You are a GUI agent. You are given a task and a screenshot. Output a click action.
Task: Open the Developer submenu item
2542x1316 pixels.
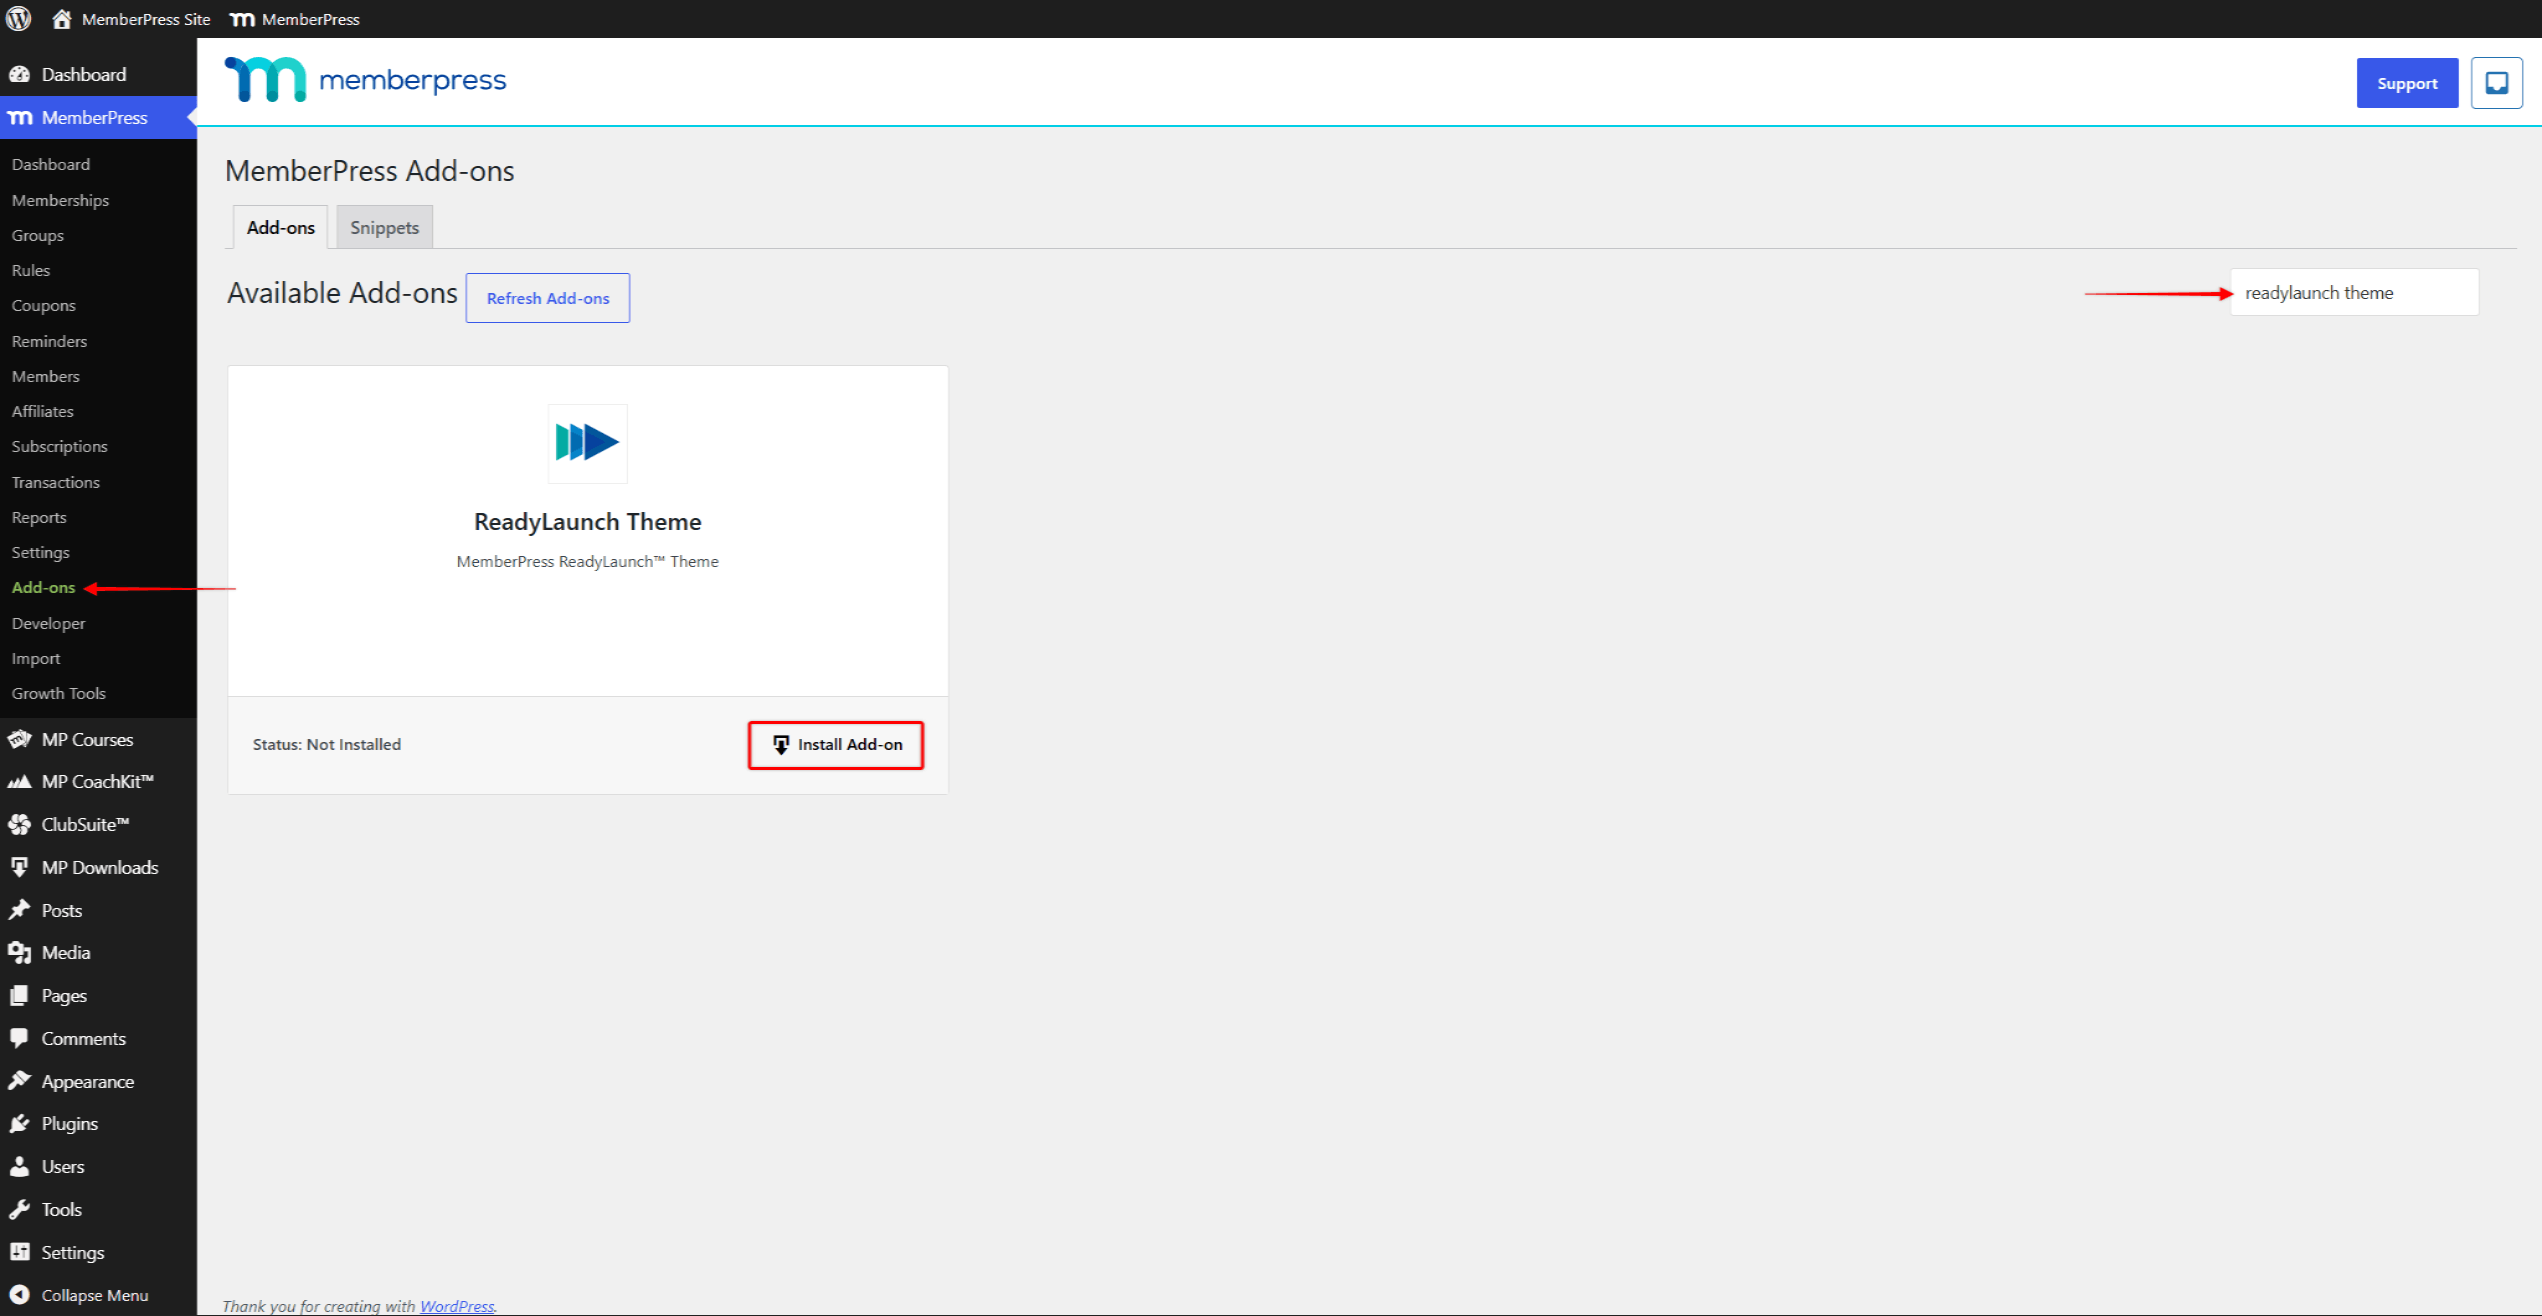coord(48,623)
